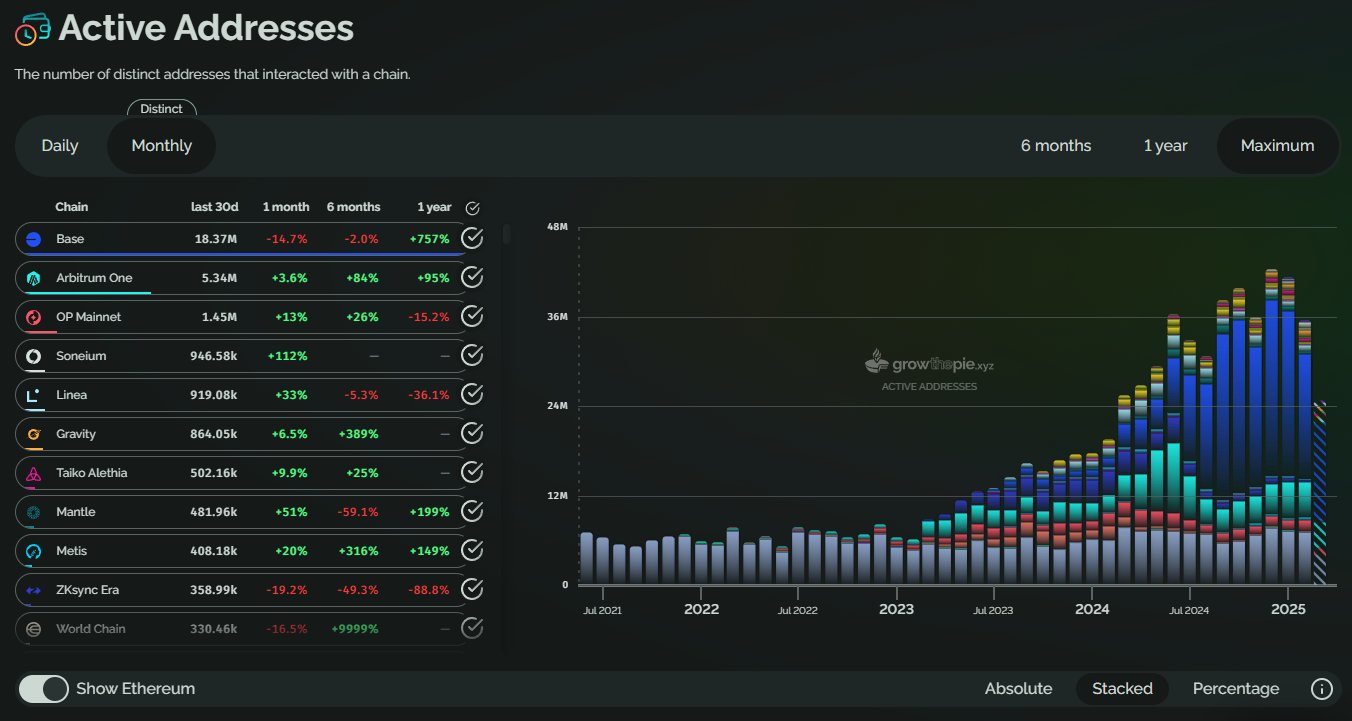Uncheck the Metis checkmark
Screen dimensions: 1352x721
pyautogui.click(x=472, y=551)
